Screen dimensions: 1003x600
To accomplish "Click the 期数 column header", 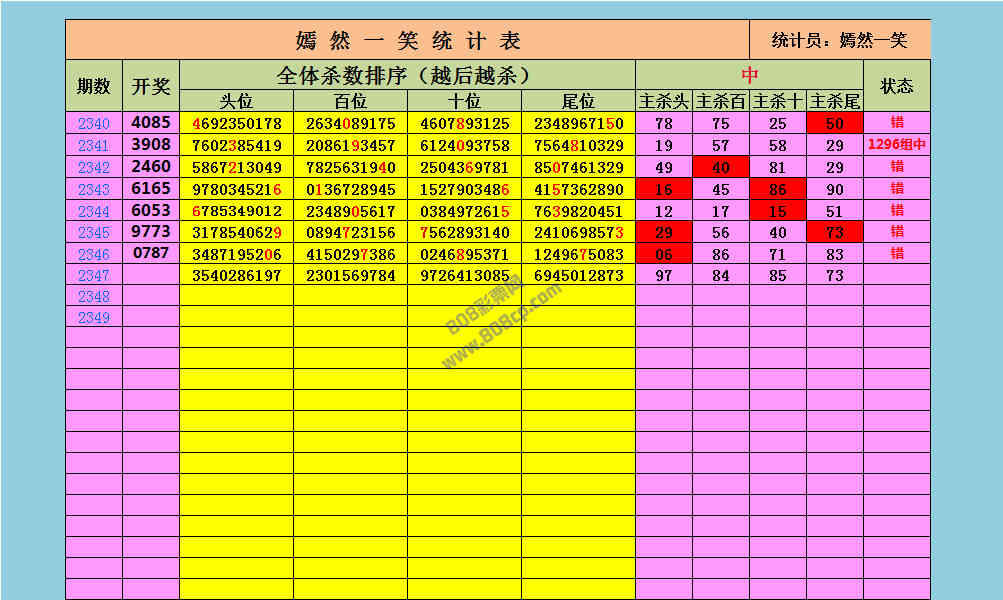I will click(x=94, y=86).
